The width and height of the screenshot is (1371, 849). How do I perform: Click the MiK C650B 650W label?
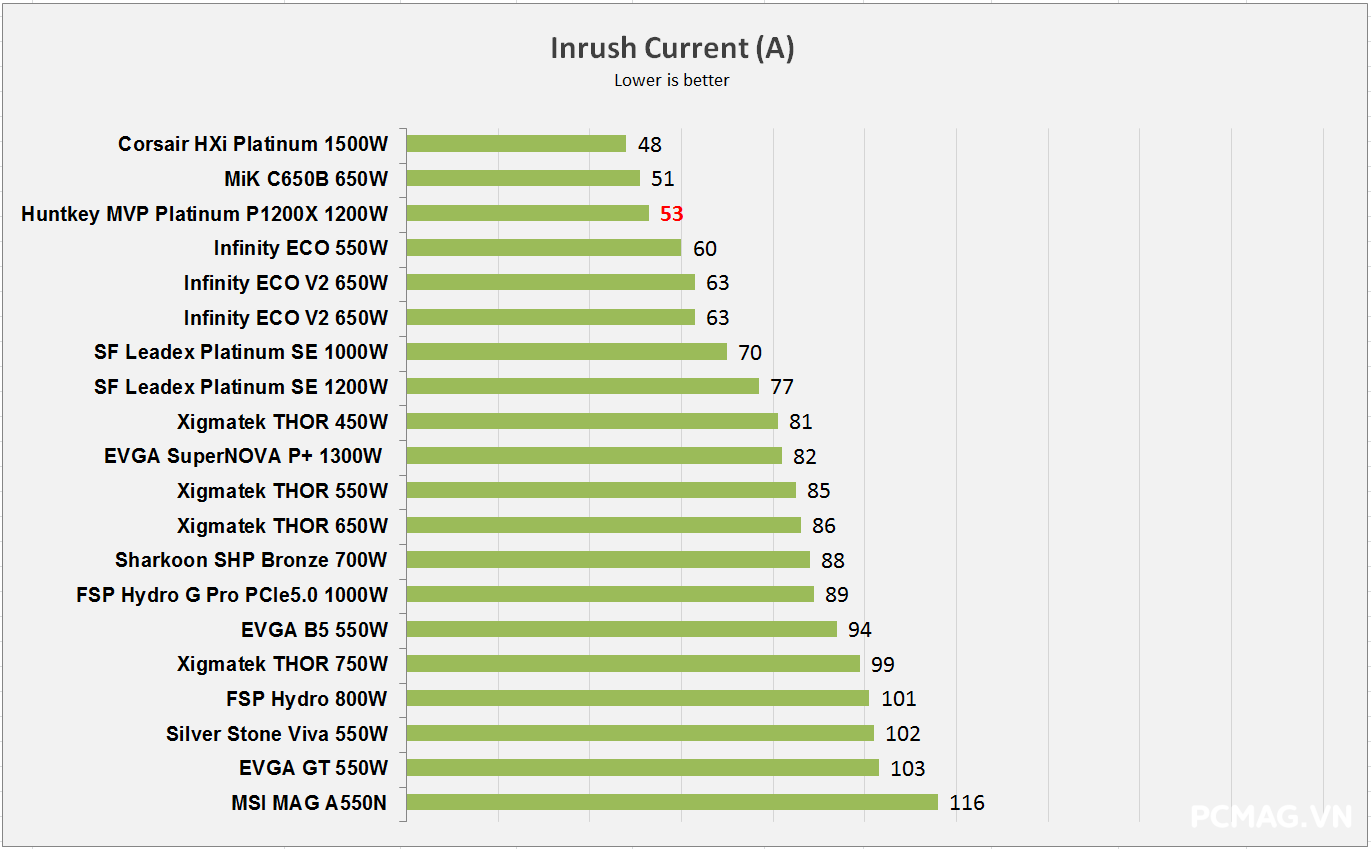306,179
